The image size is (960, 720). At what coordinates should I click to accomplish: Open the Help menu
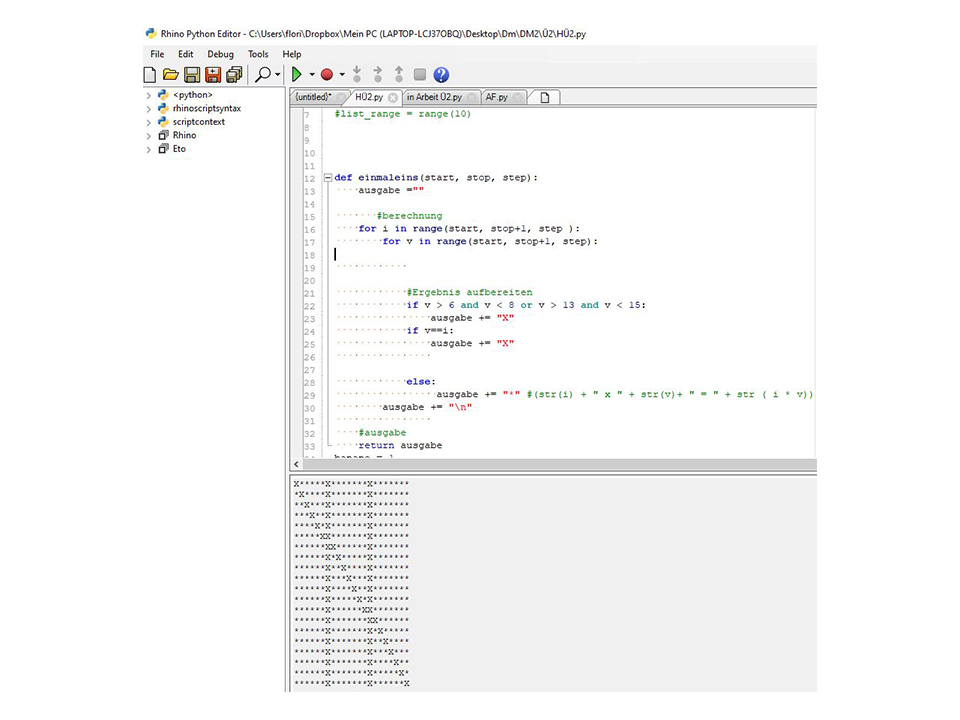pos(291,54)
